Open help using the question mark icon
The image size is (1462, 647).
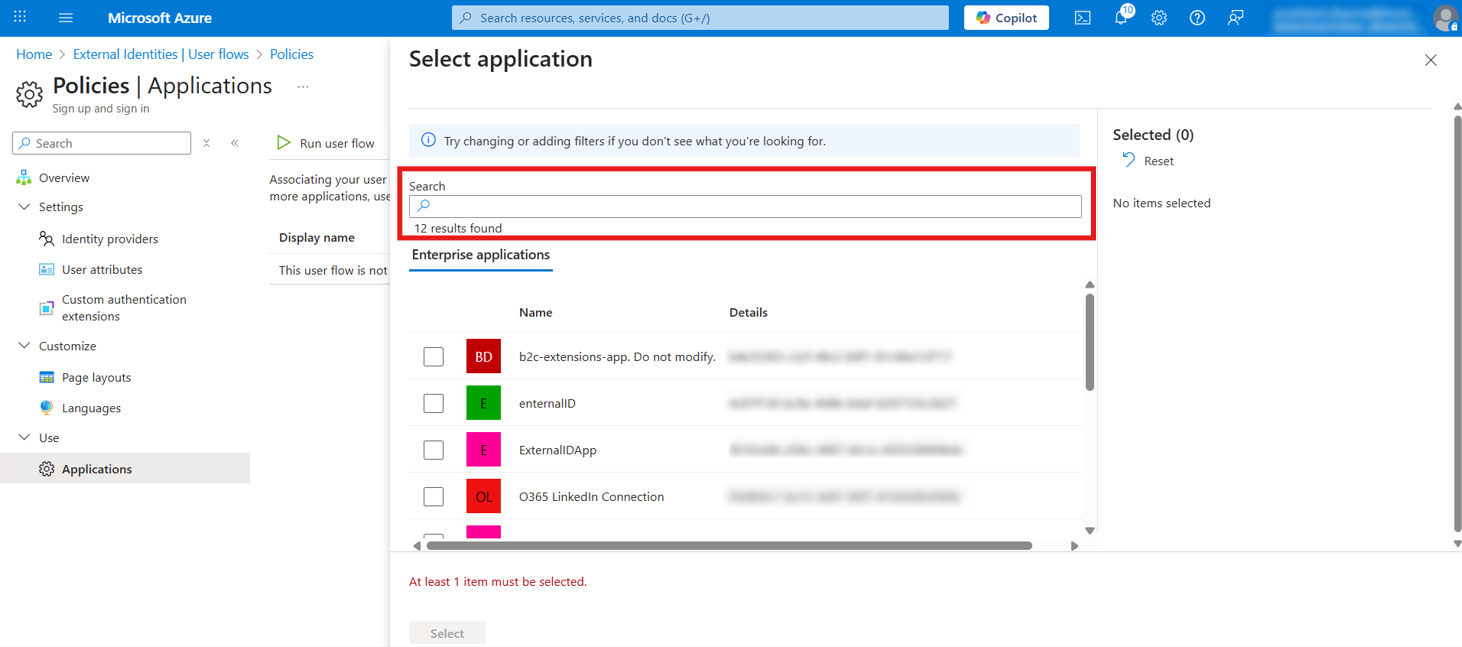click(1197, 17)
